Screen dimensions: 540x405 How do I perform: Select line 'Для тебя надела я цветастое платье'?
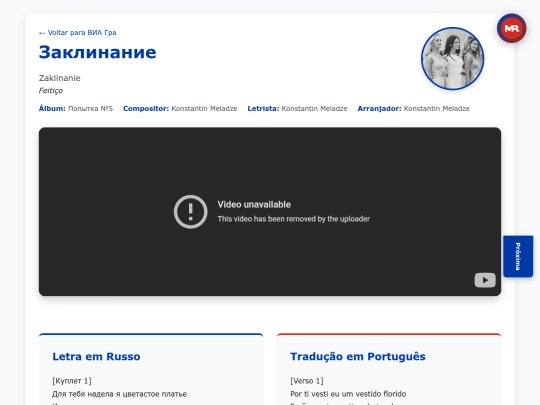(x=120, y=394)
